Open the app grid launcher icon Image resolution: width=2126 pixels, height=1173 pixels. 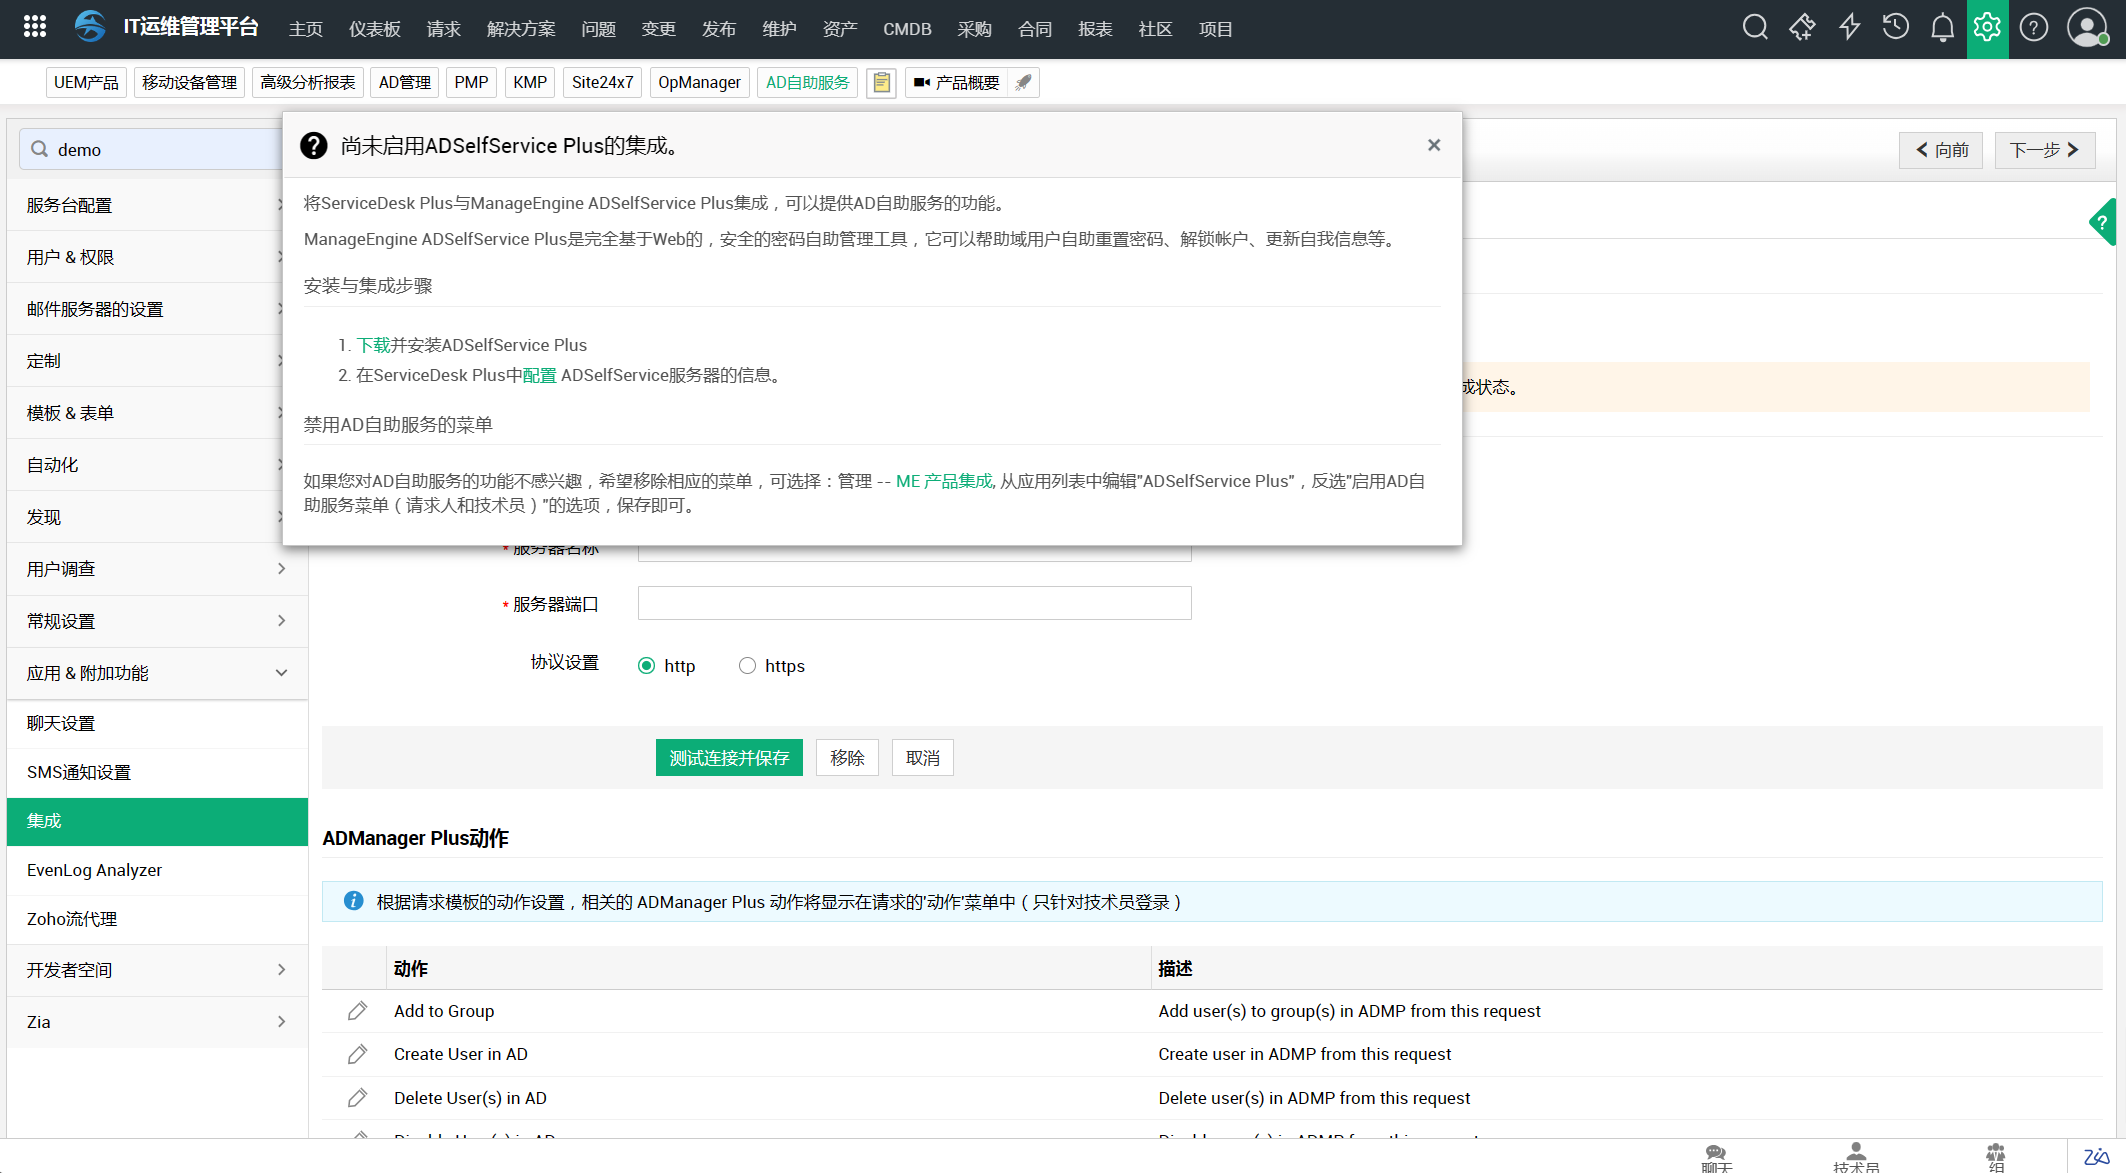click(35, 27)
